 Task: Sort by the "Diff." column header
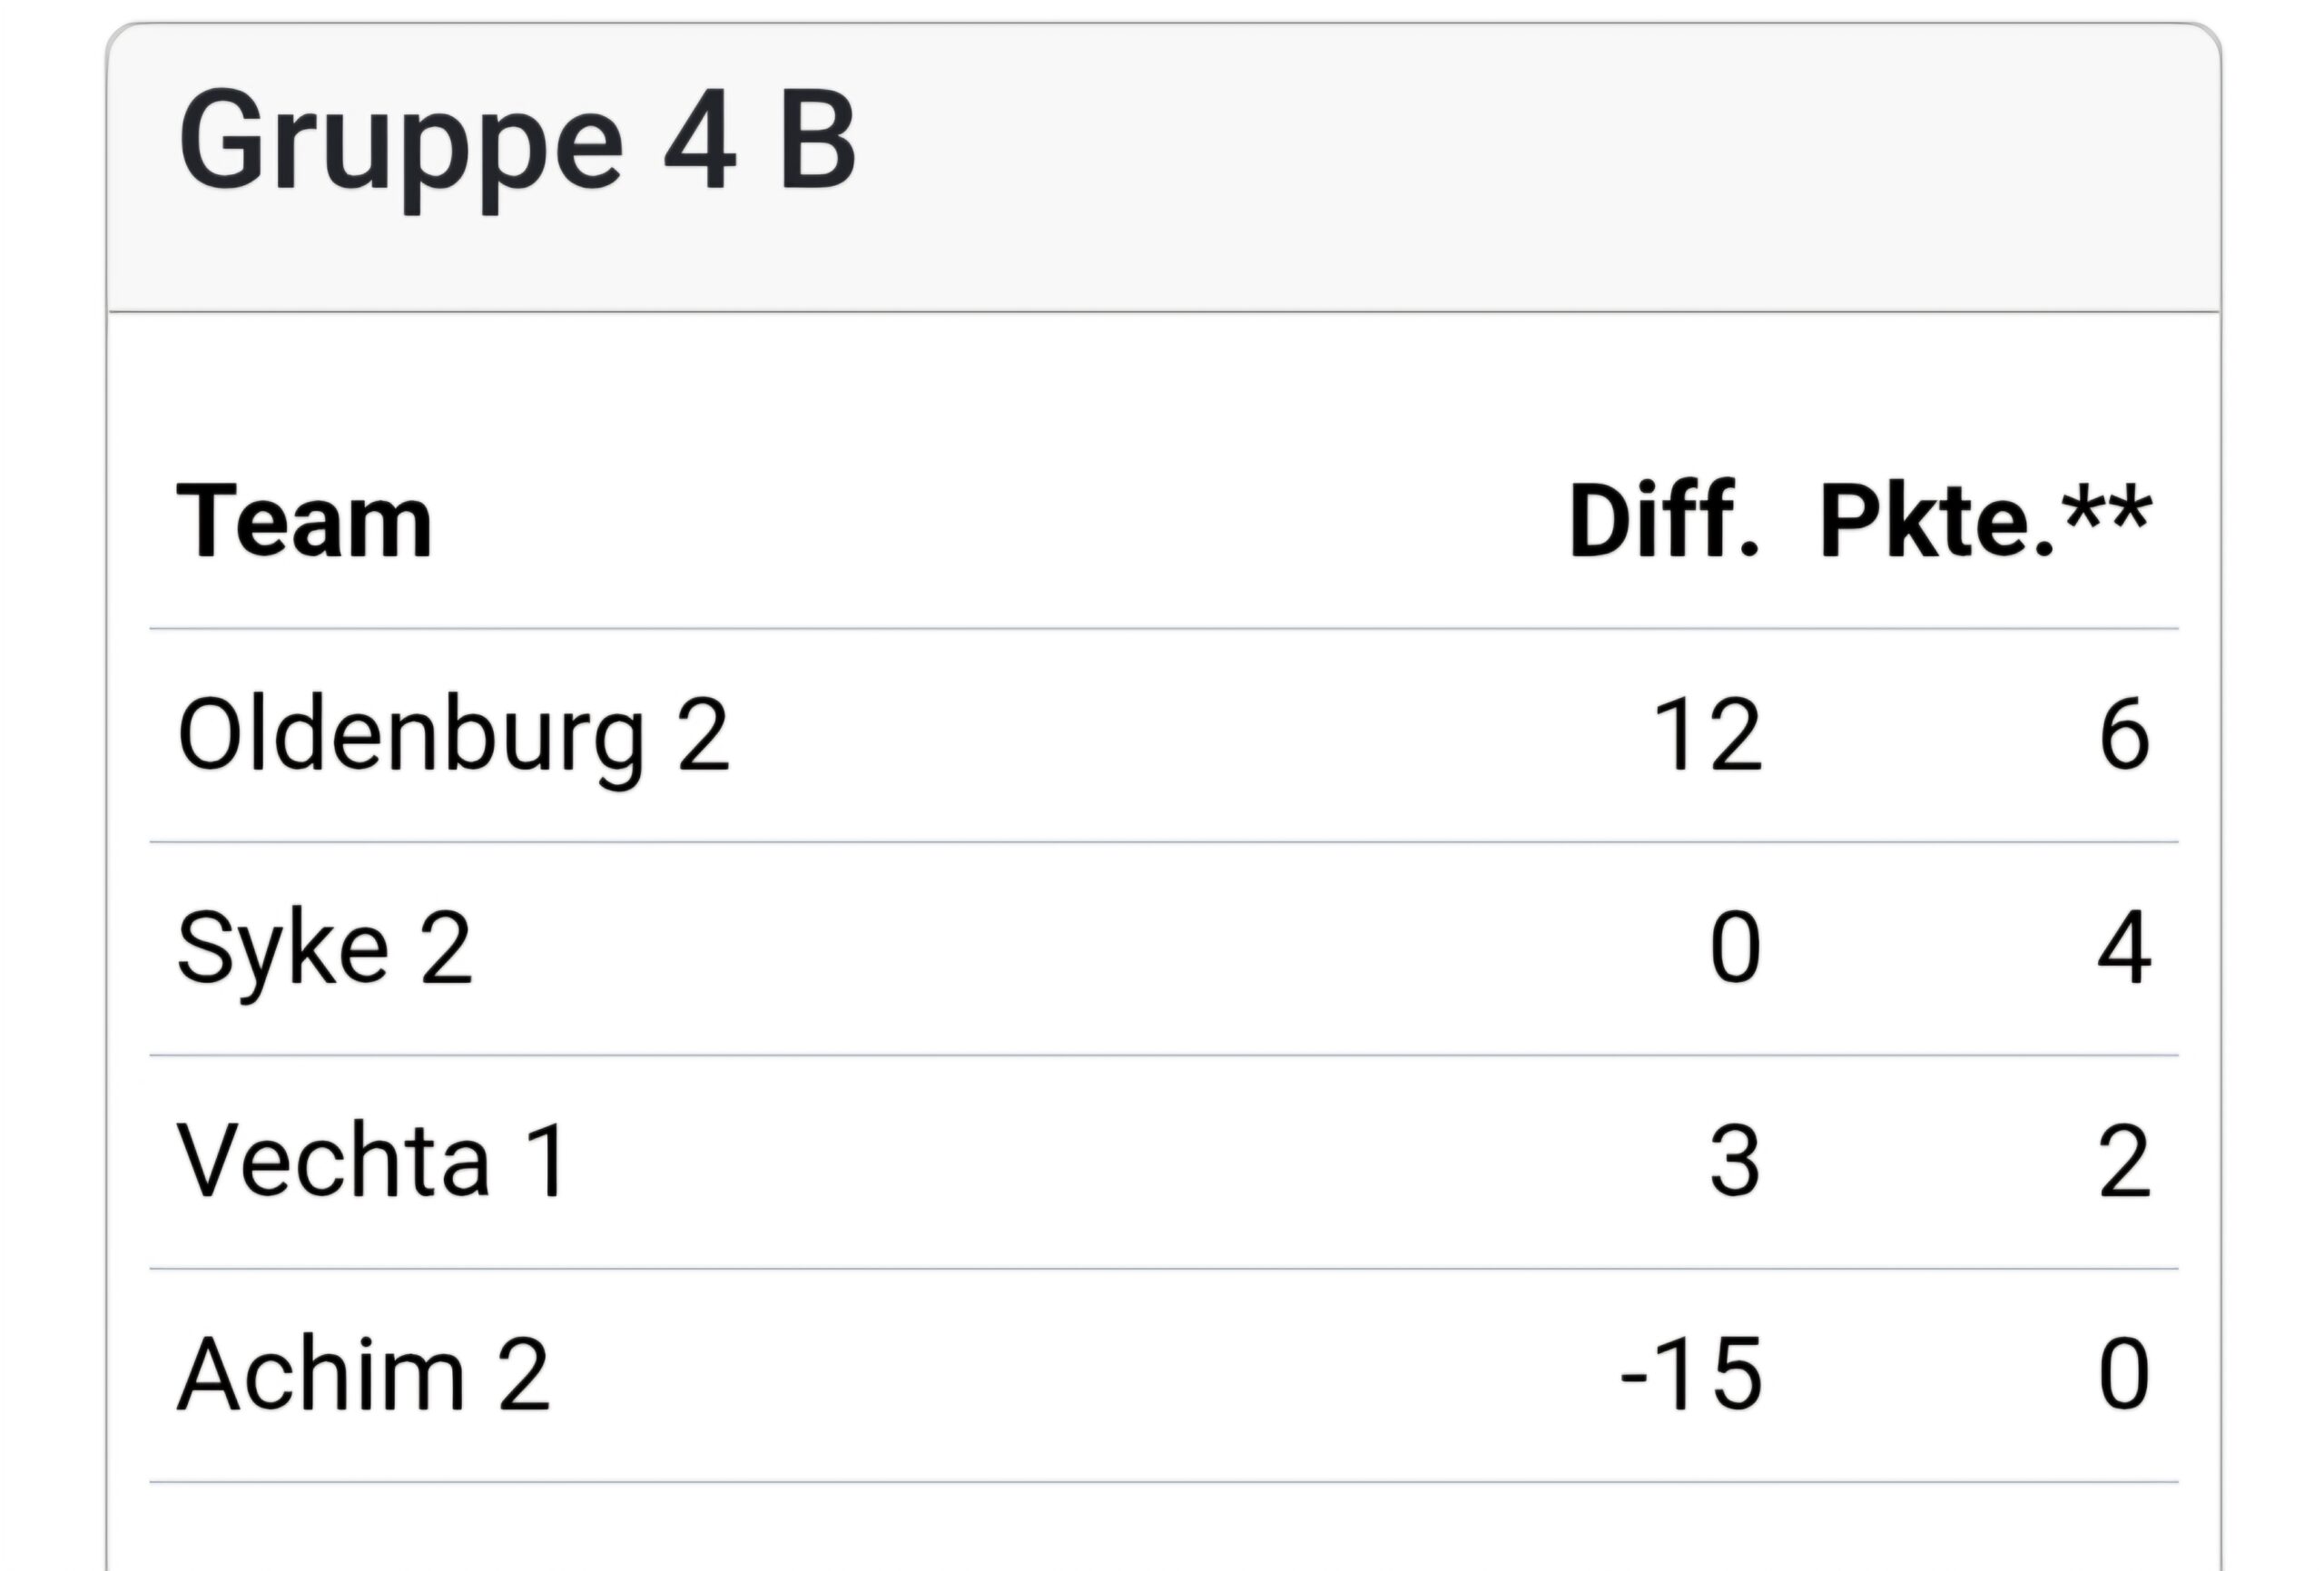tap(1663, 522)
